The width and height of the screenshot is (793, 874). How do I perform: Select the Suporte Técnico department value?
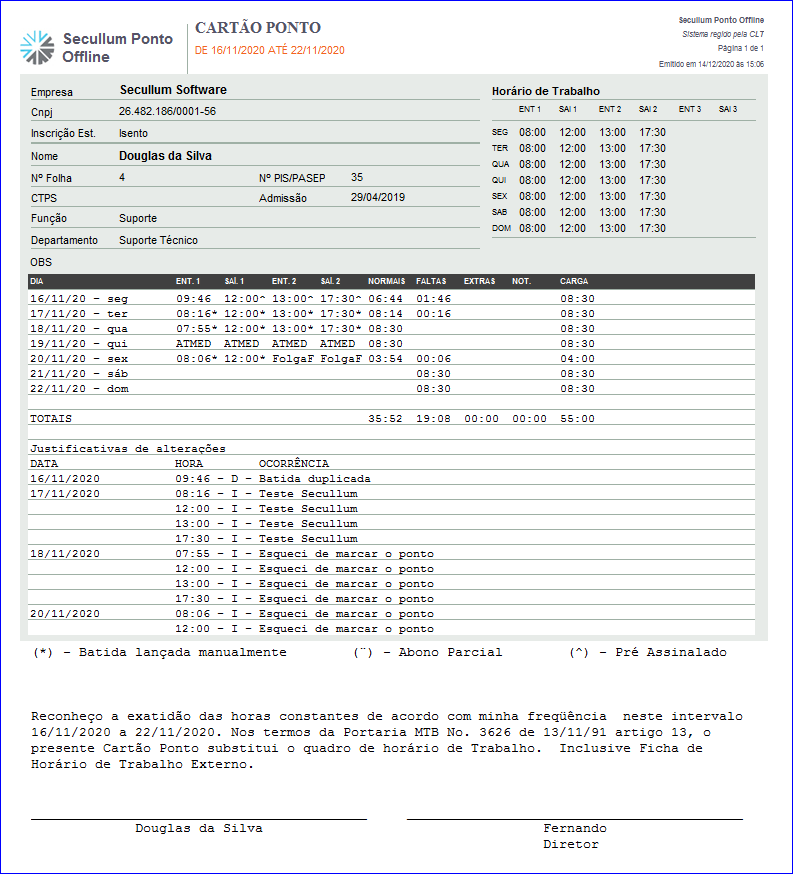point(158,240)
